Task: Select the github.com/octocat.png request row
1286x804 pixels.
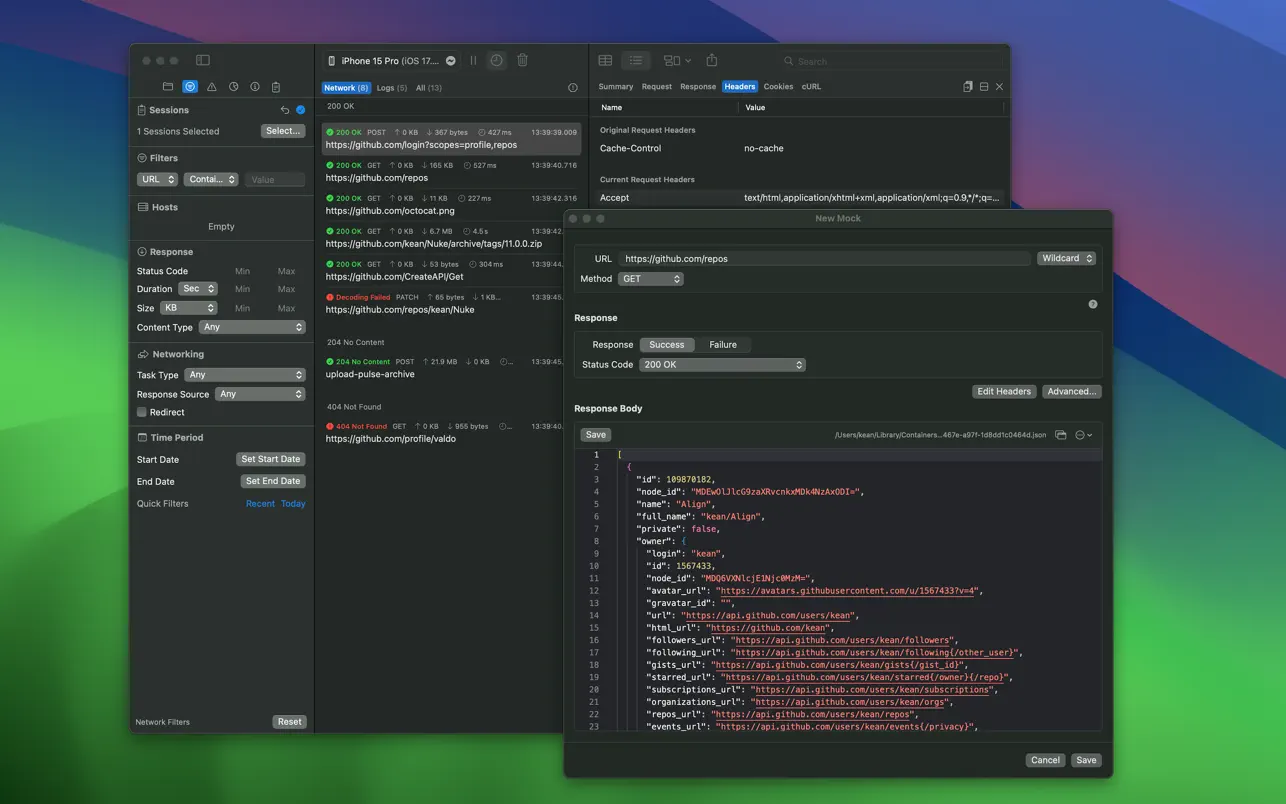Action: pyautogui.click(x=451, y=205)
